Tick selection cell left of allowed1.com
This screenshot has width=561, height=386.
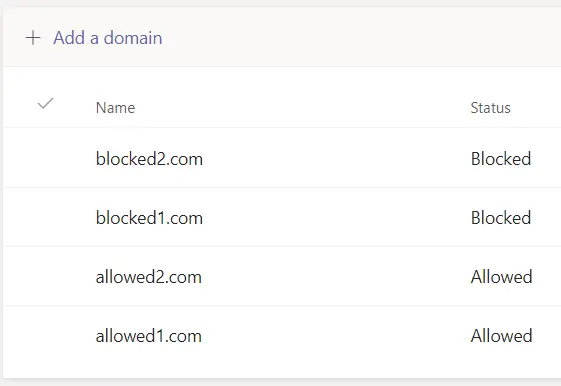[x=45, y=336]
